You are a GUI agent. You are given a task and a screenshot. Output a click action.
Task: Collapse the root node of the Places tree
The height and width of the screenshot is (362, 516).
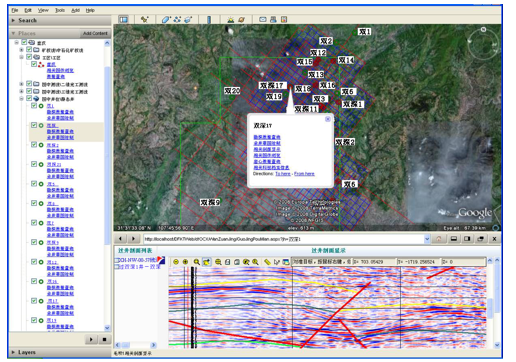[17, 43]
